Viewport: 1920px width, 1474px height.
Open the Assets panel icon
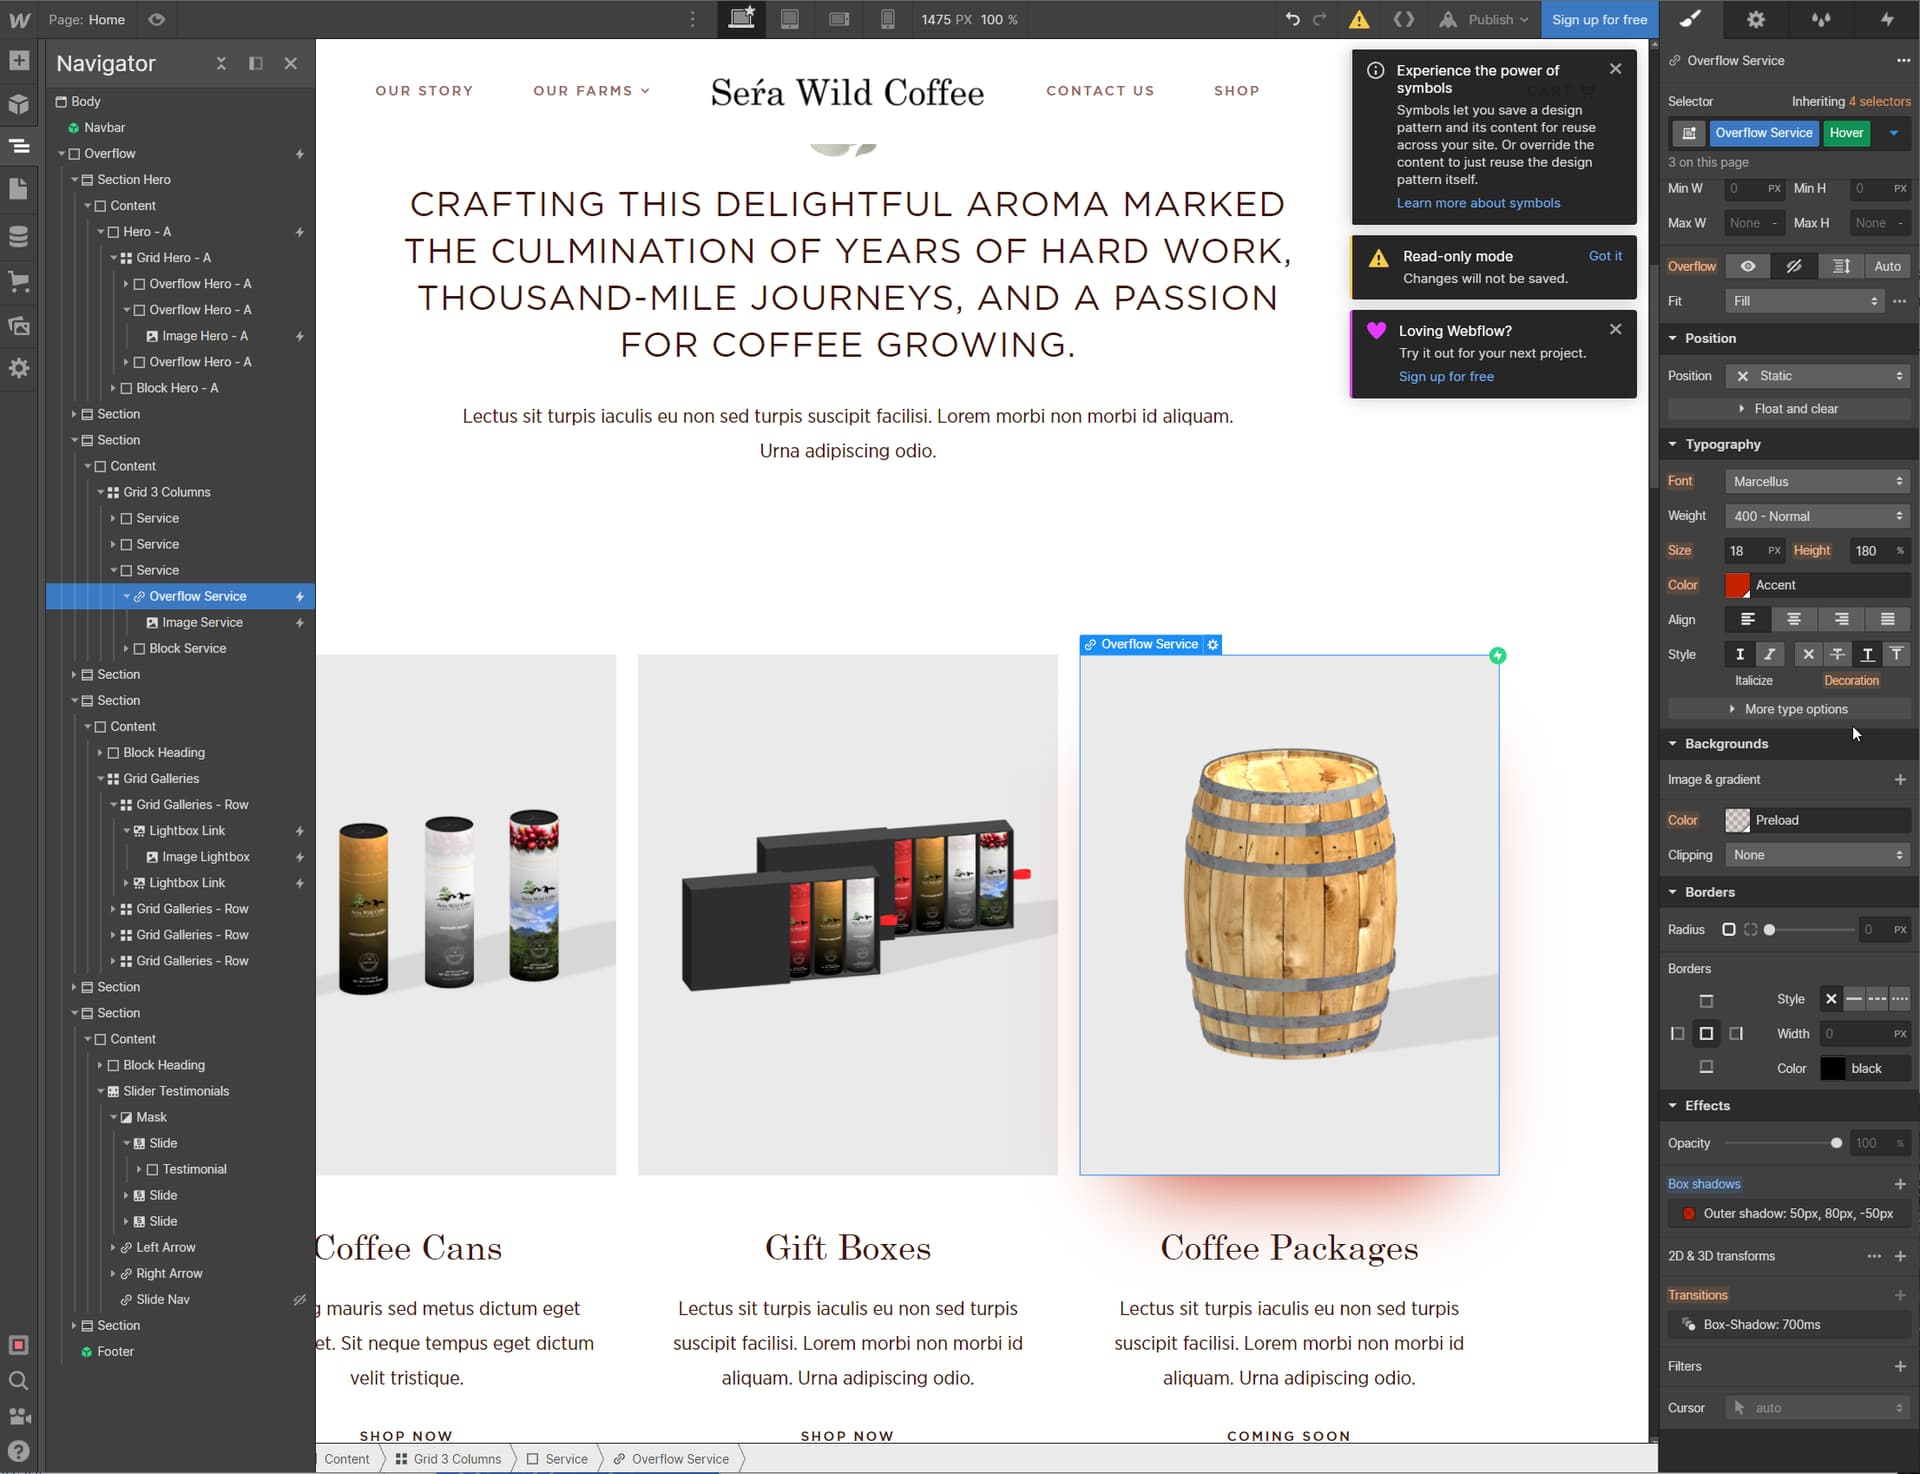click(18, 326)
